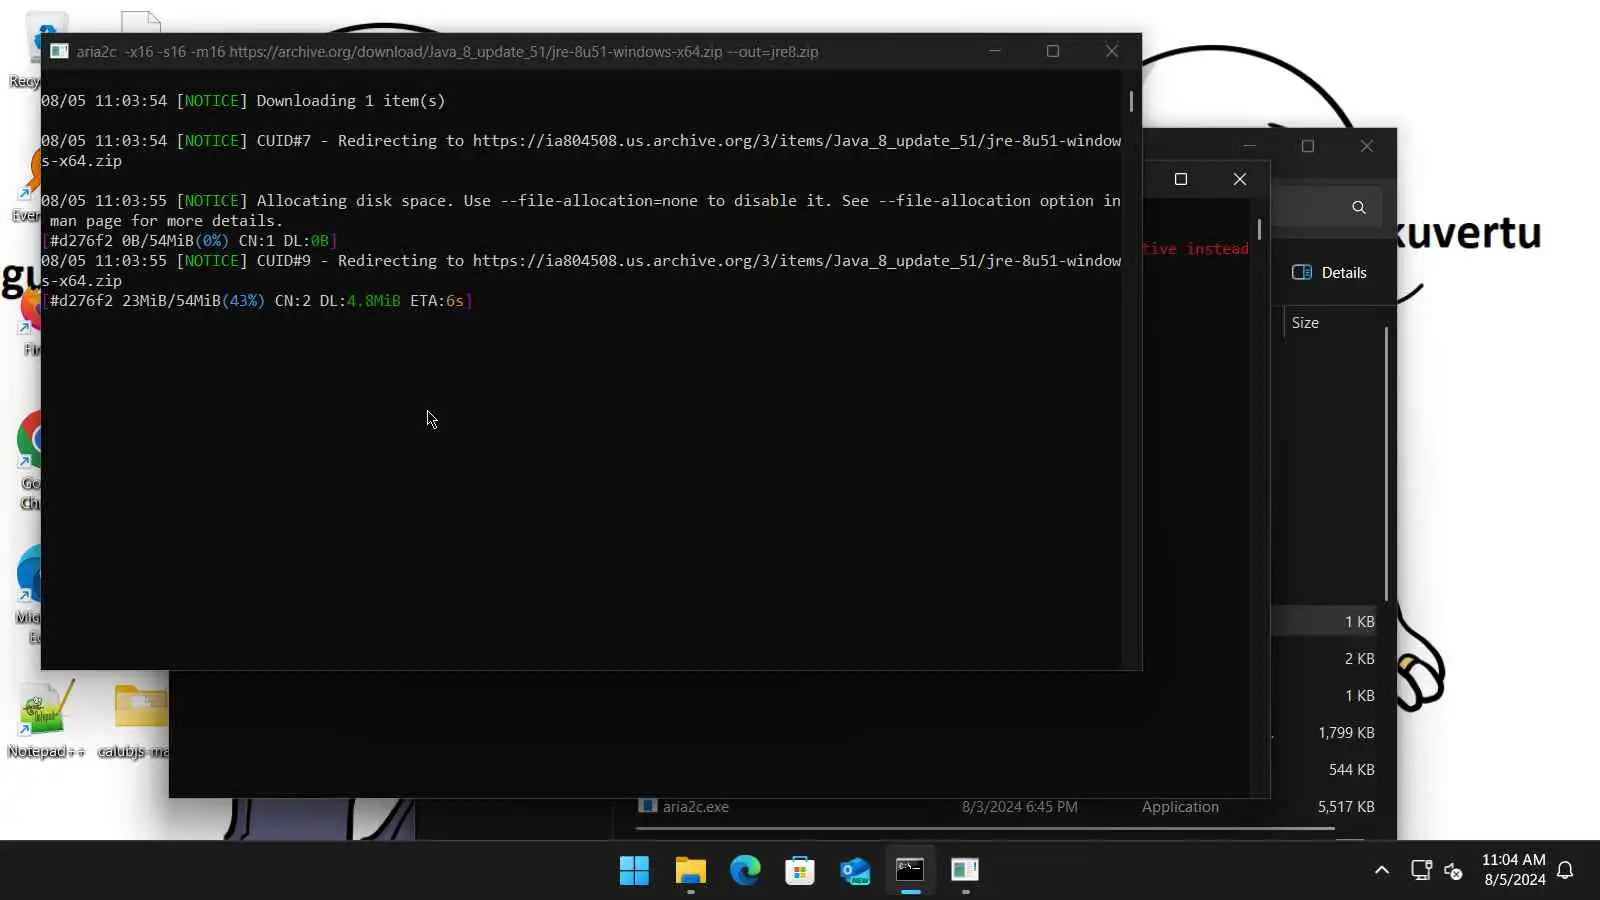Click the CUID#9 redirect notice line
The image size is (1600, 900).
[x=581, y=271]
